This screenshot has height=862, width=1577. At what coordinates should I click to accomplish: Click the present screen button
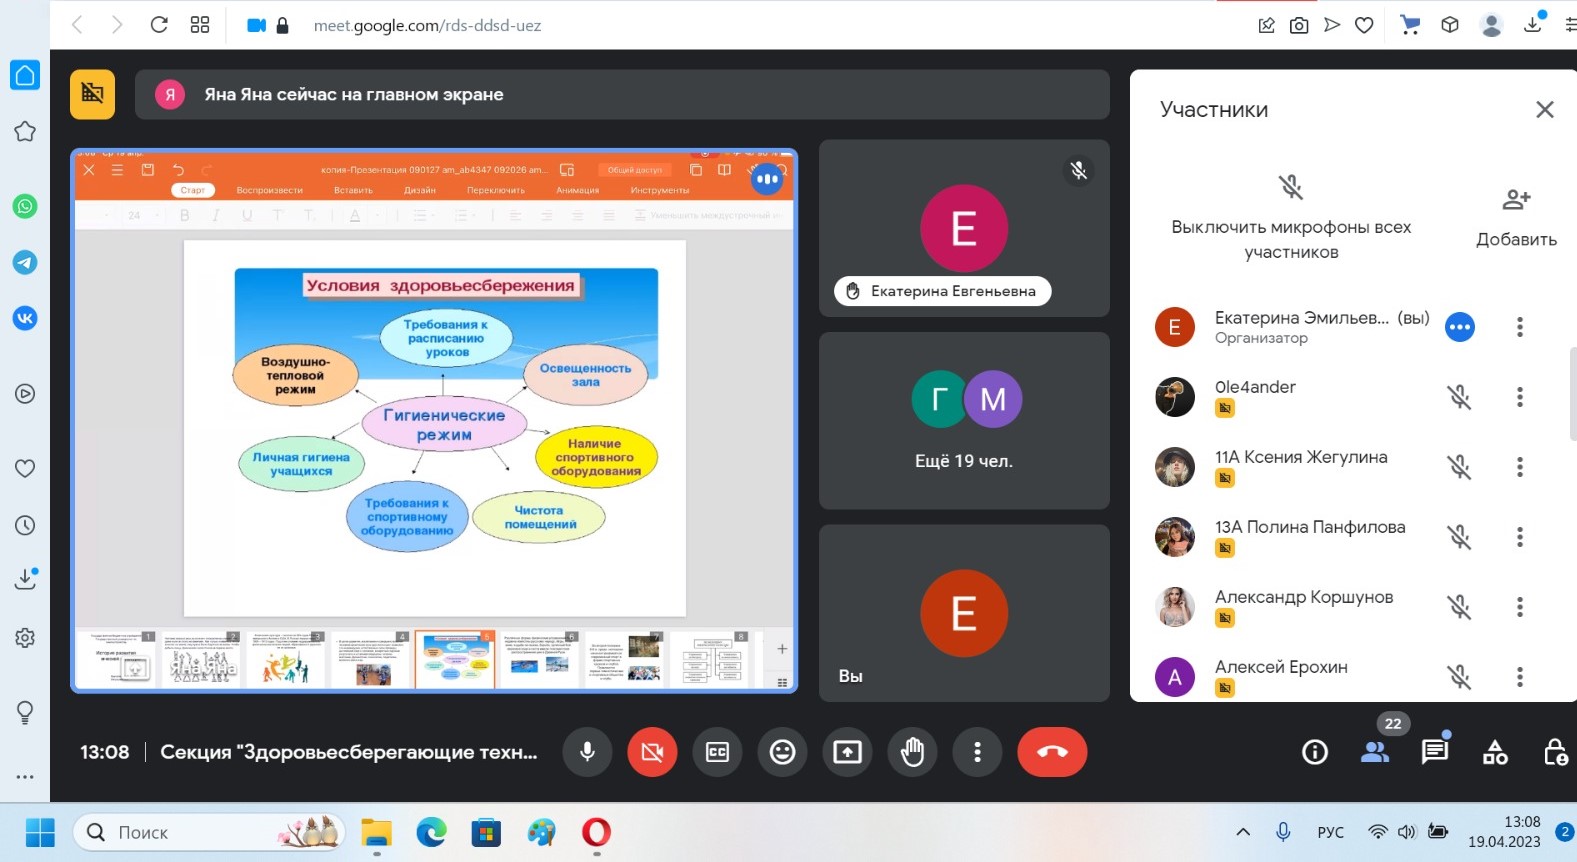click(847, 752)
